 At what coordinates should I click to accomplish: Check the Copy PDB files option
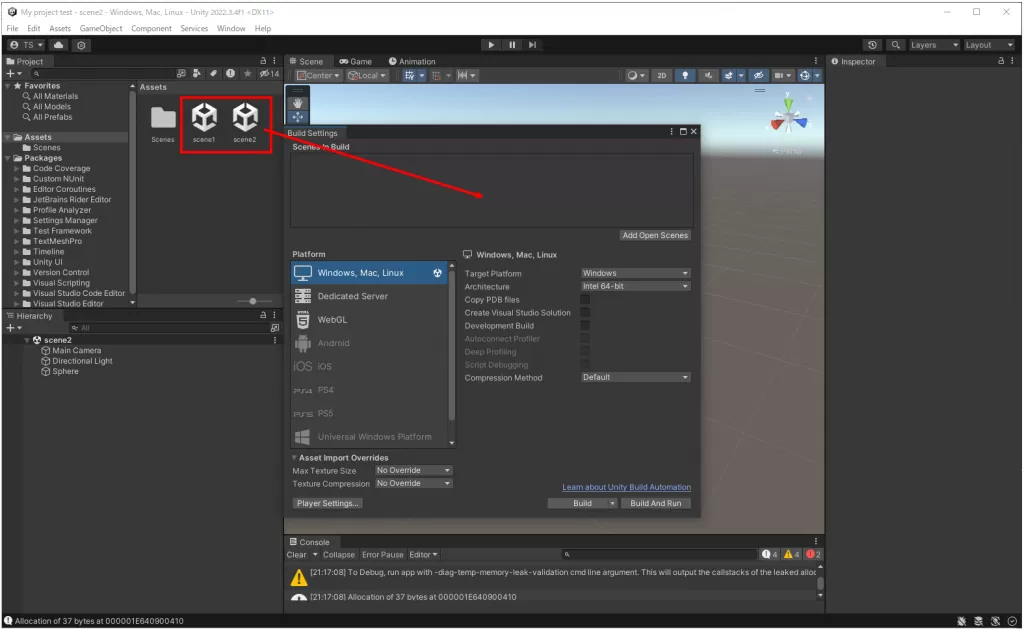tap(585, 300)
